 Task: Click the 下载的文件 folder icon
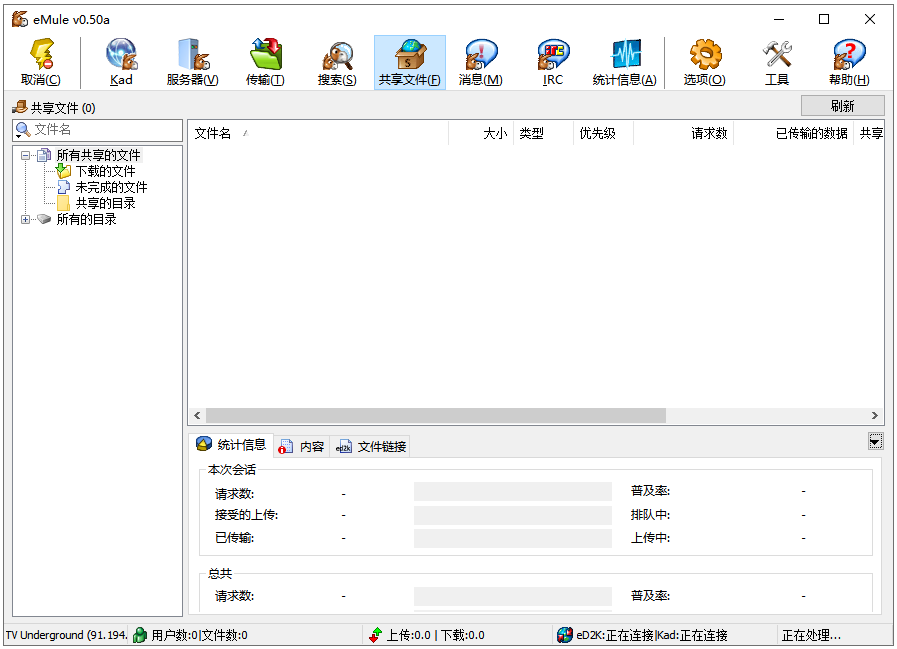click(x=63, y=171)
